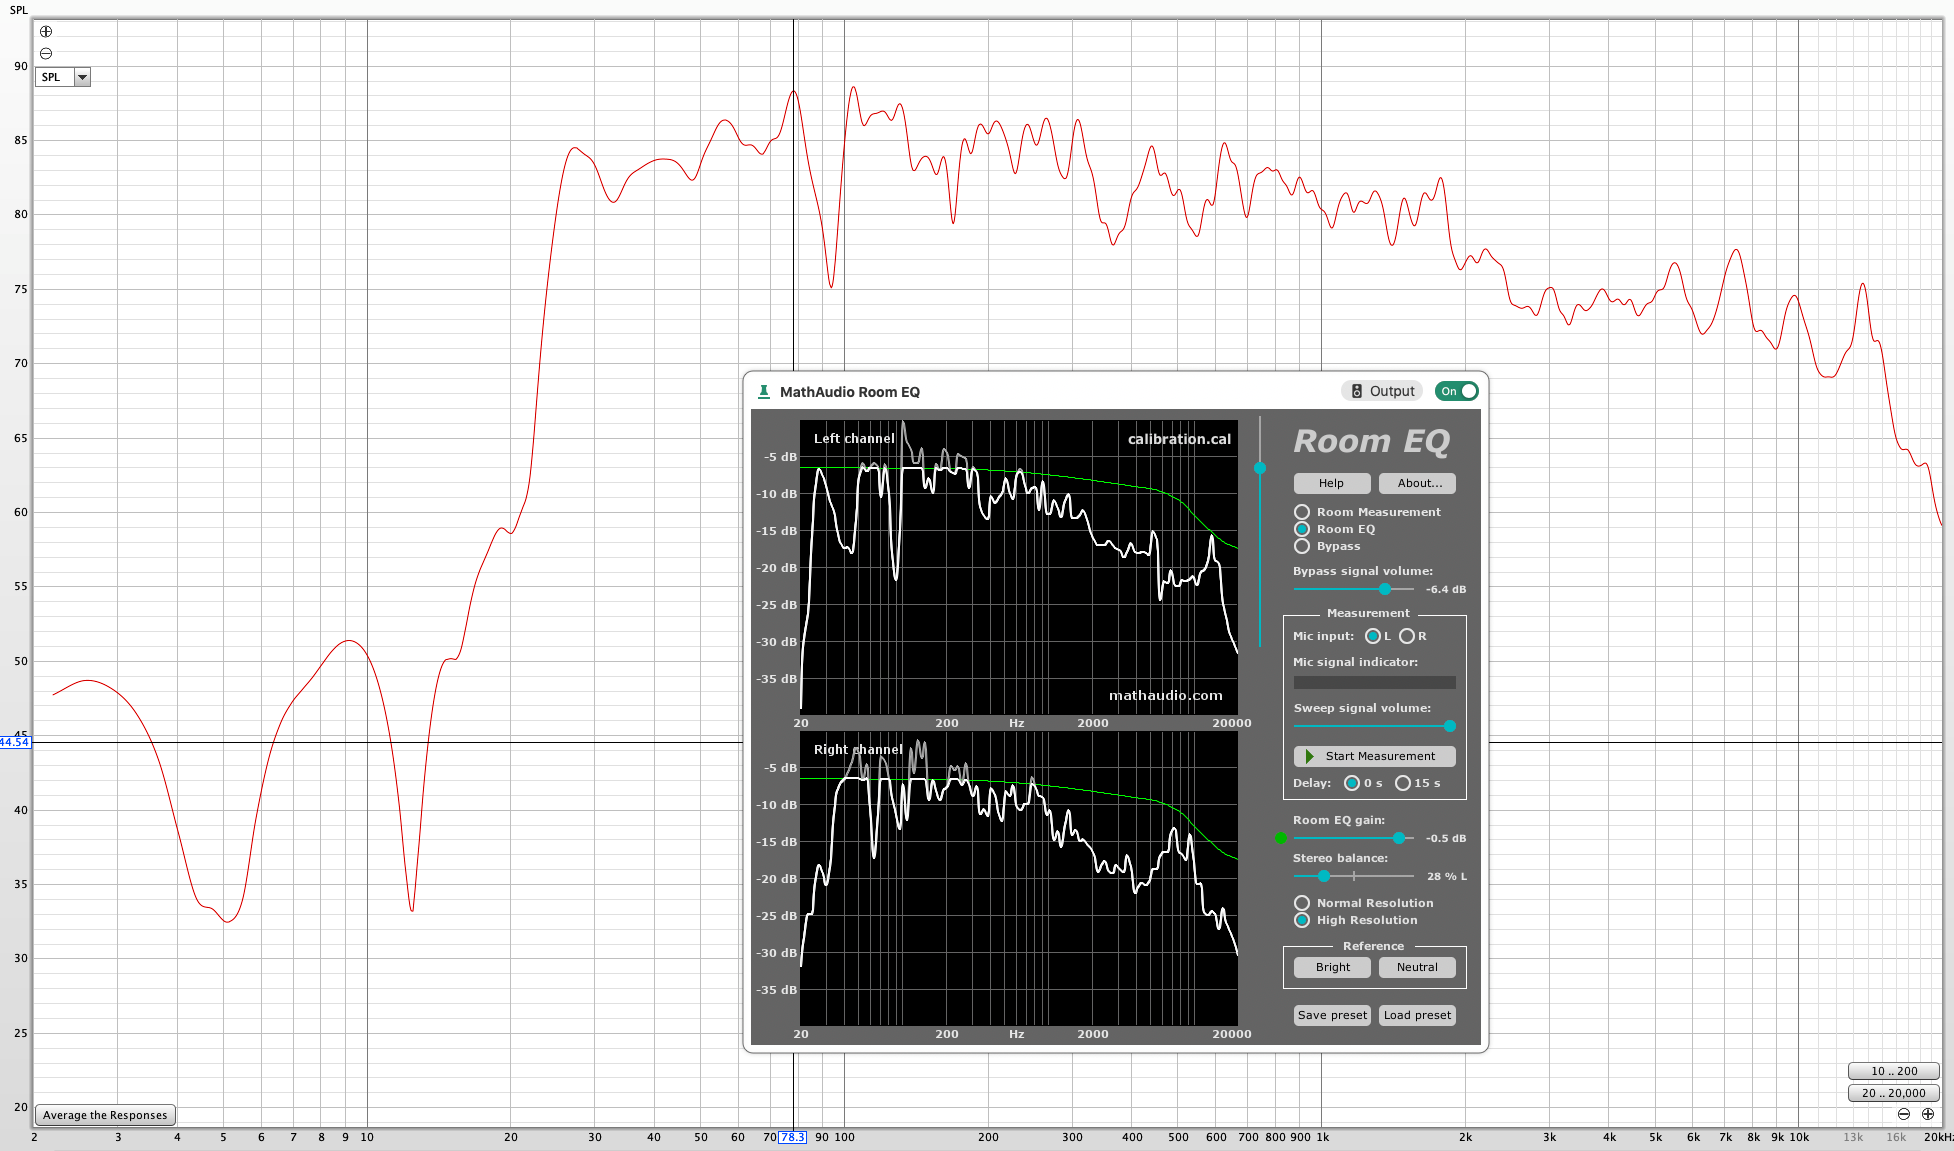Select Room Measurement mode
1954x1151 pixels.
pyautogui.click(x=1302, y=512)
